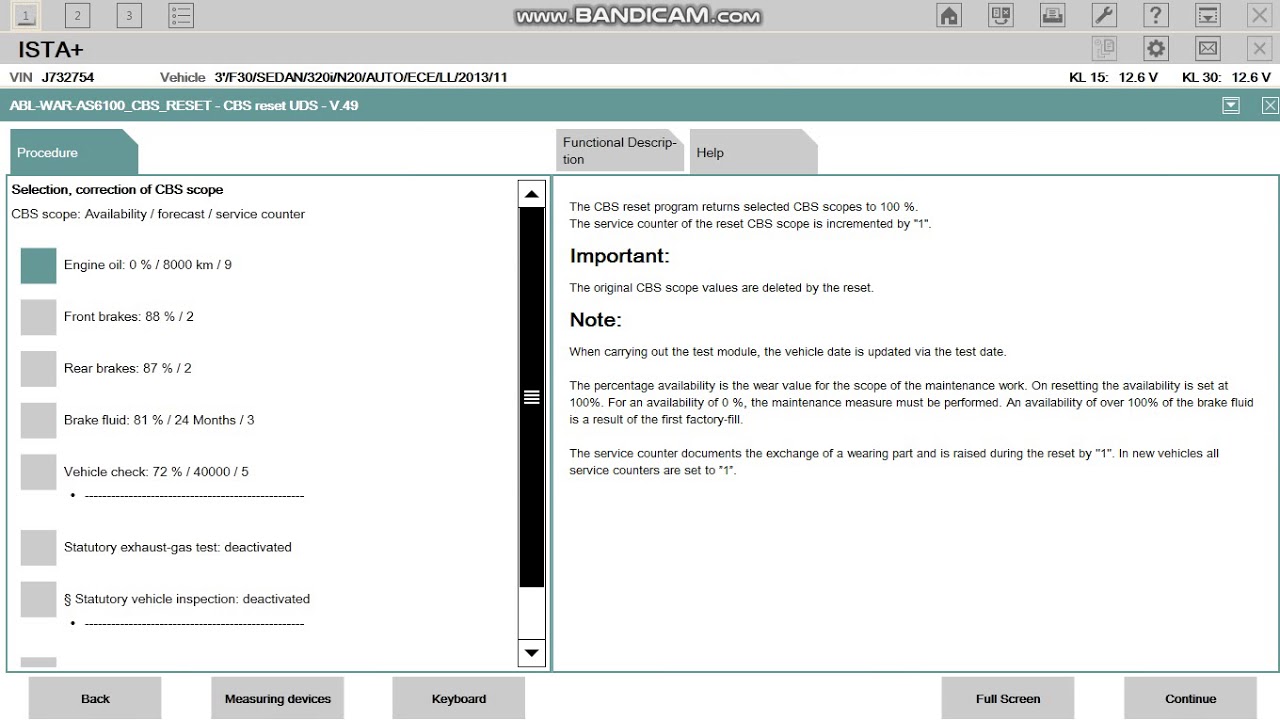Click Continue to proceed

[1190, 698]
